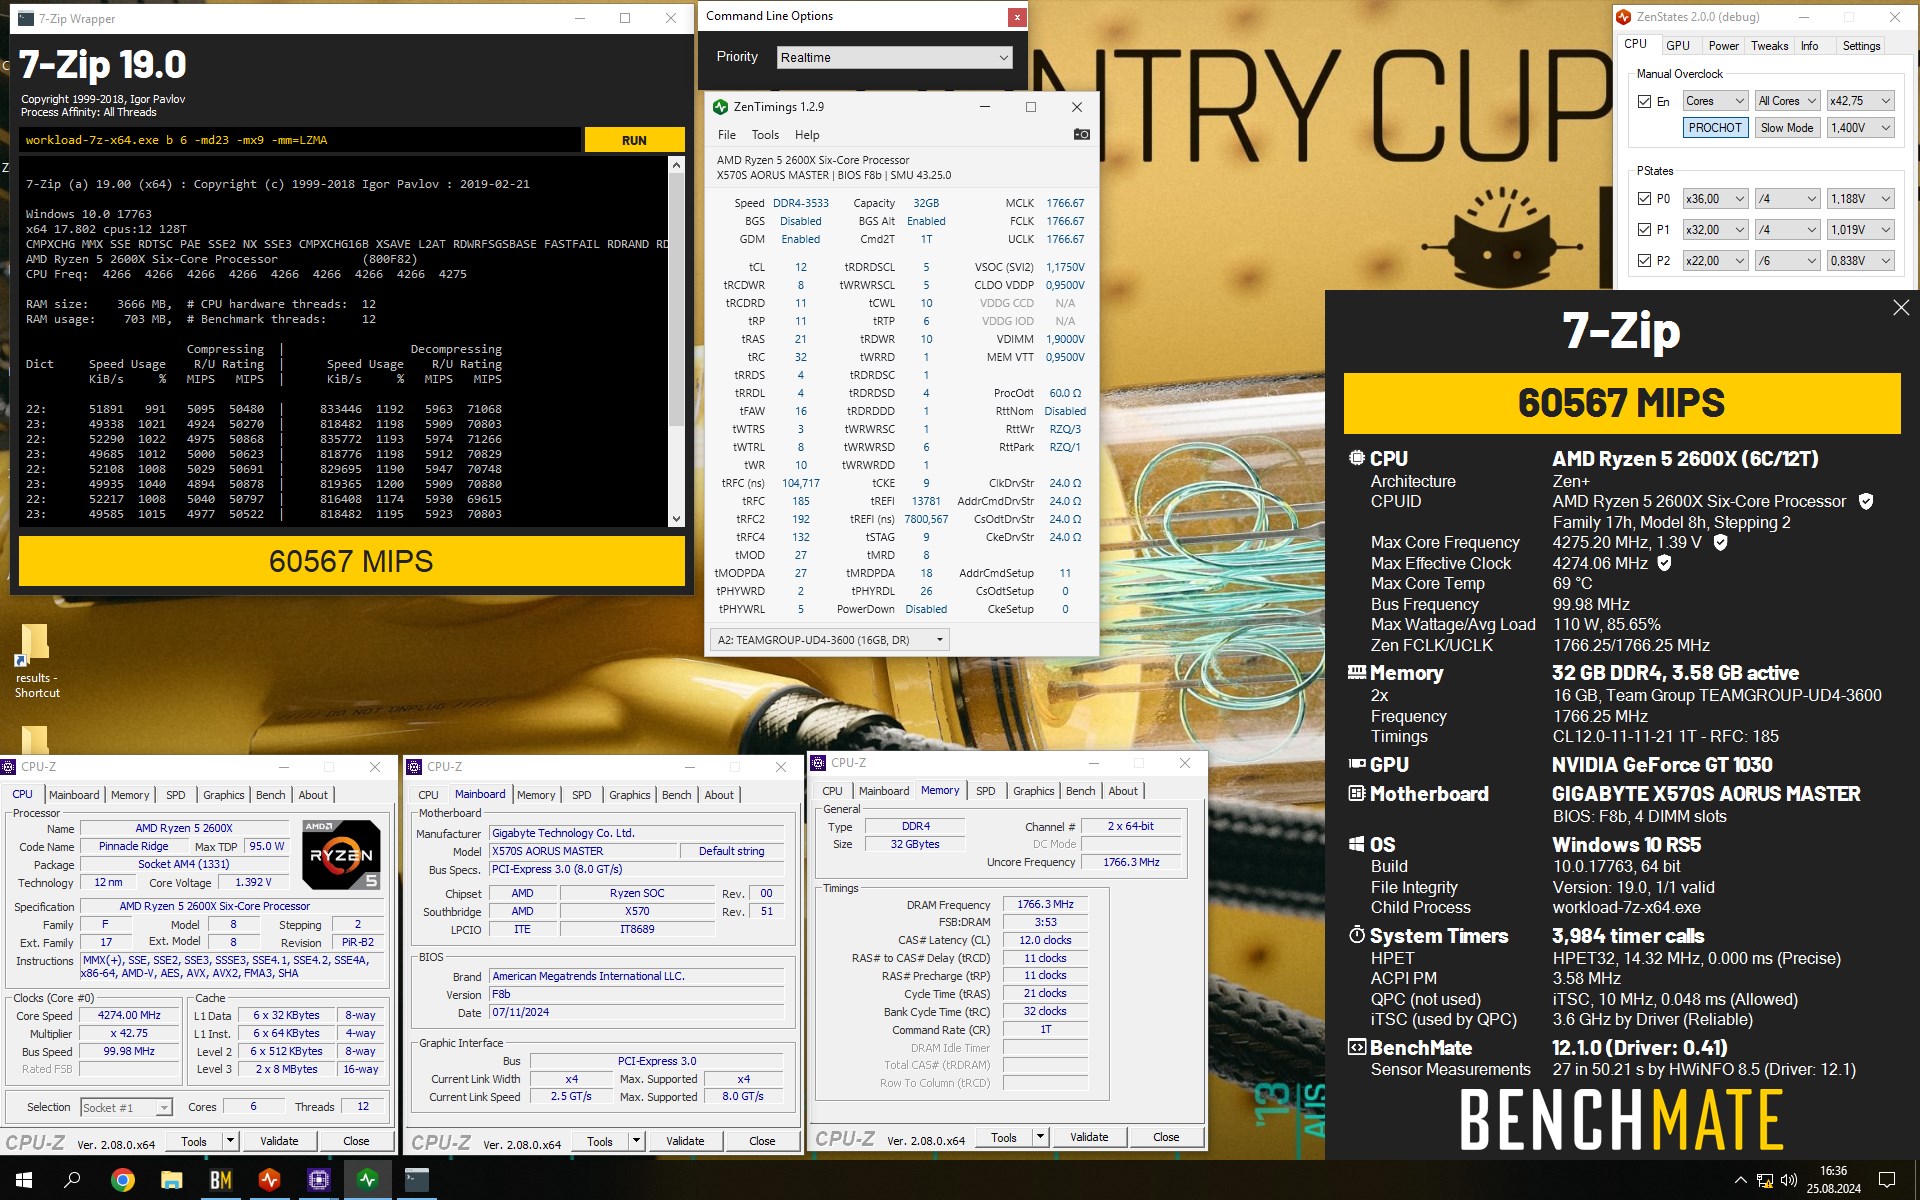The width and height of the screenshot is (1920, 1200).
Task: Click ZenStates title bar icon
Action: tap(1625, 17)
